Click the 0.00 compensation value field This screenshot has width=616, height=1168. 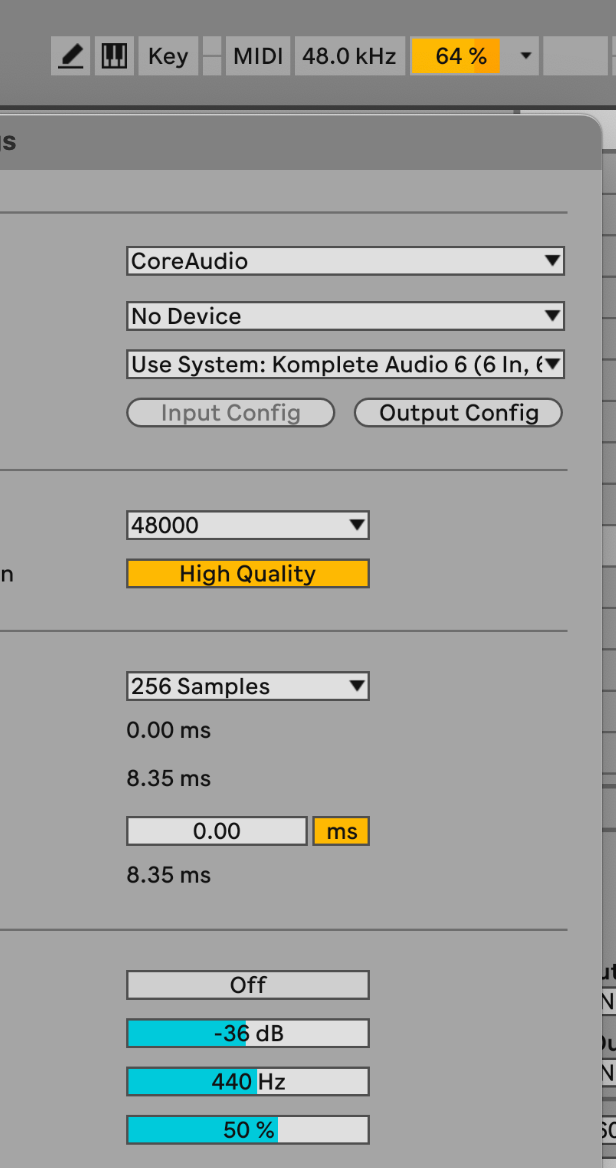click(216, 831)
